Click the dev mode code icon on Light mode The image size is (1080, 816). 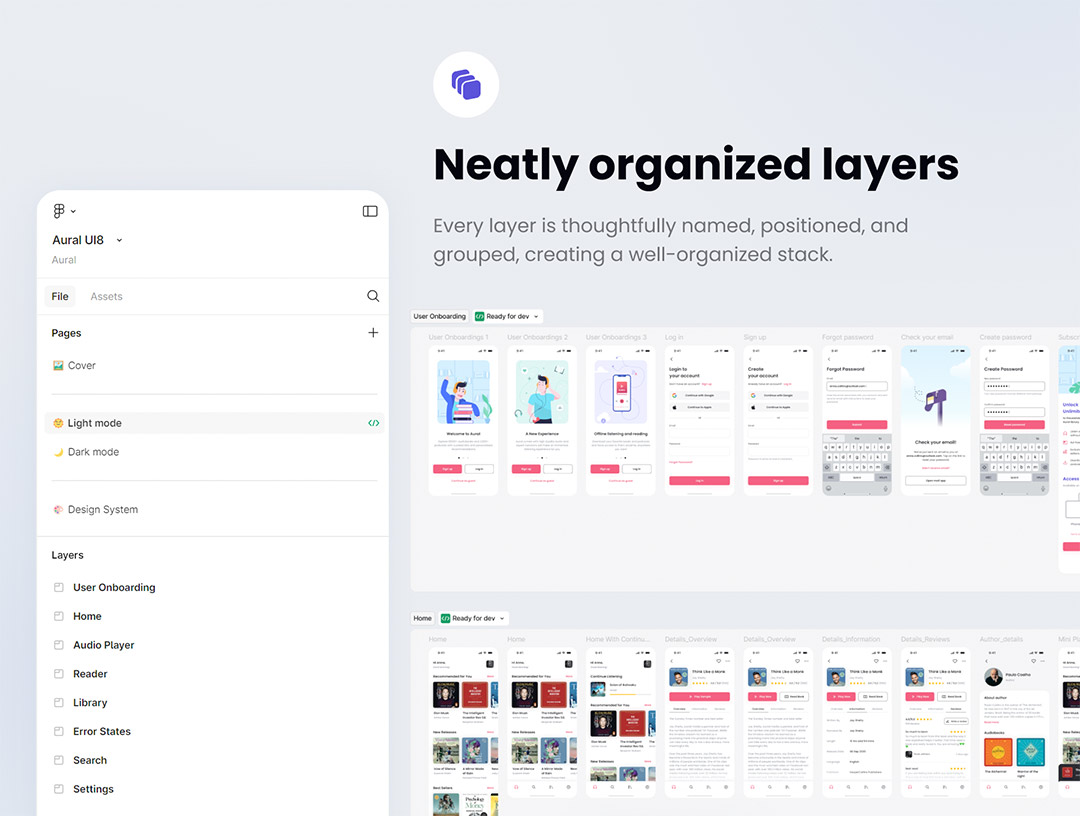(x=373, y=423)
